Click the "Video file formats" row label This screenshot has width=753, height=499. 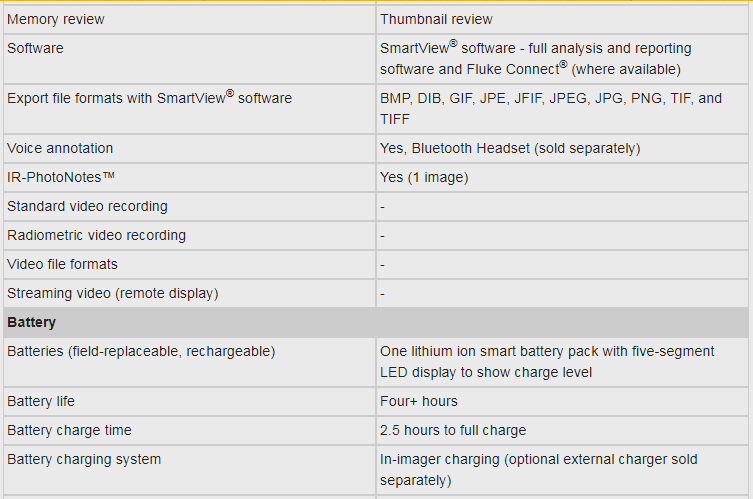[x=62, y=264]
